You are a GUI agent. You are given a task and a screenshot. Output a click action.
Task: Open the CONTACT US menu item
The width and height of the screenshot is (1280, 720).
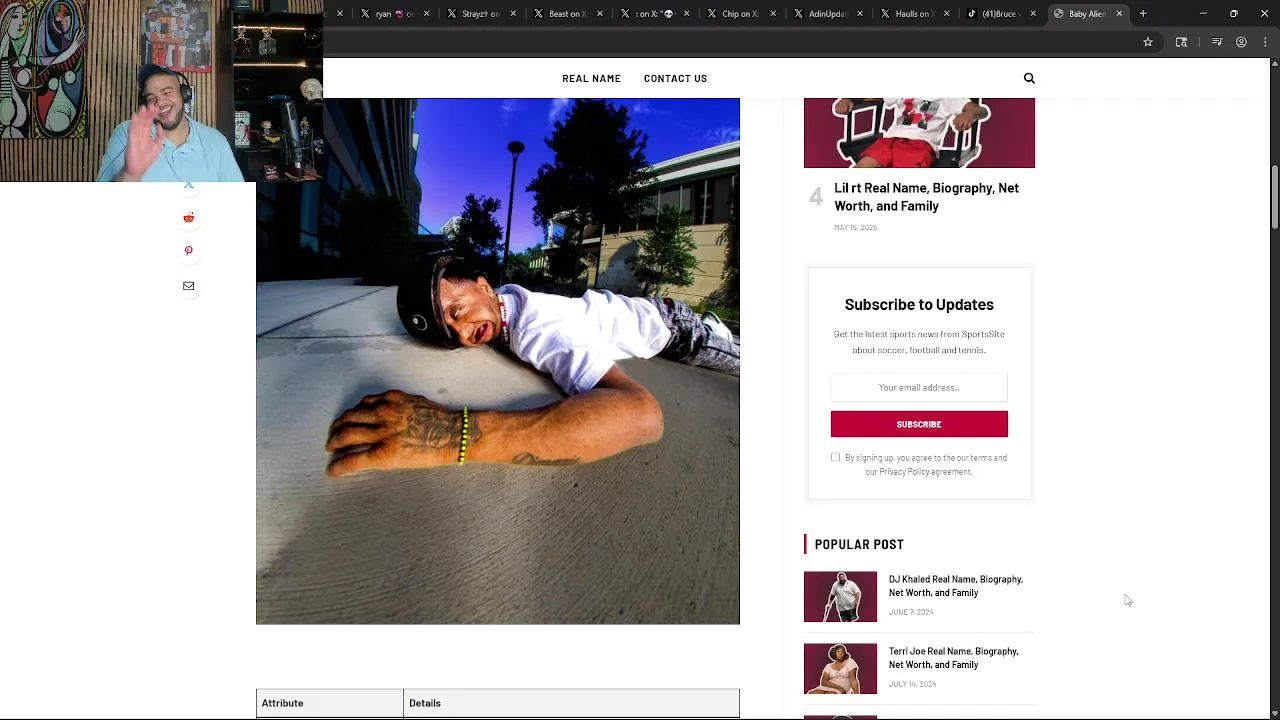pyautogui.click(x=675, y=78)
